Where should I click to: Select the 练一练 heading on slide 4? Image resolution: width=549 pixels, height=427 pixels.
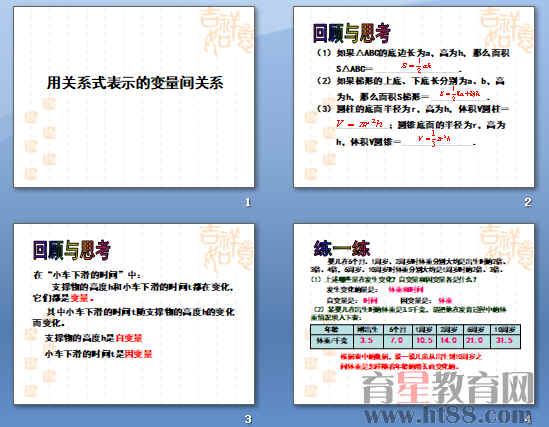tap(341, 248)
